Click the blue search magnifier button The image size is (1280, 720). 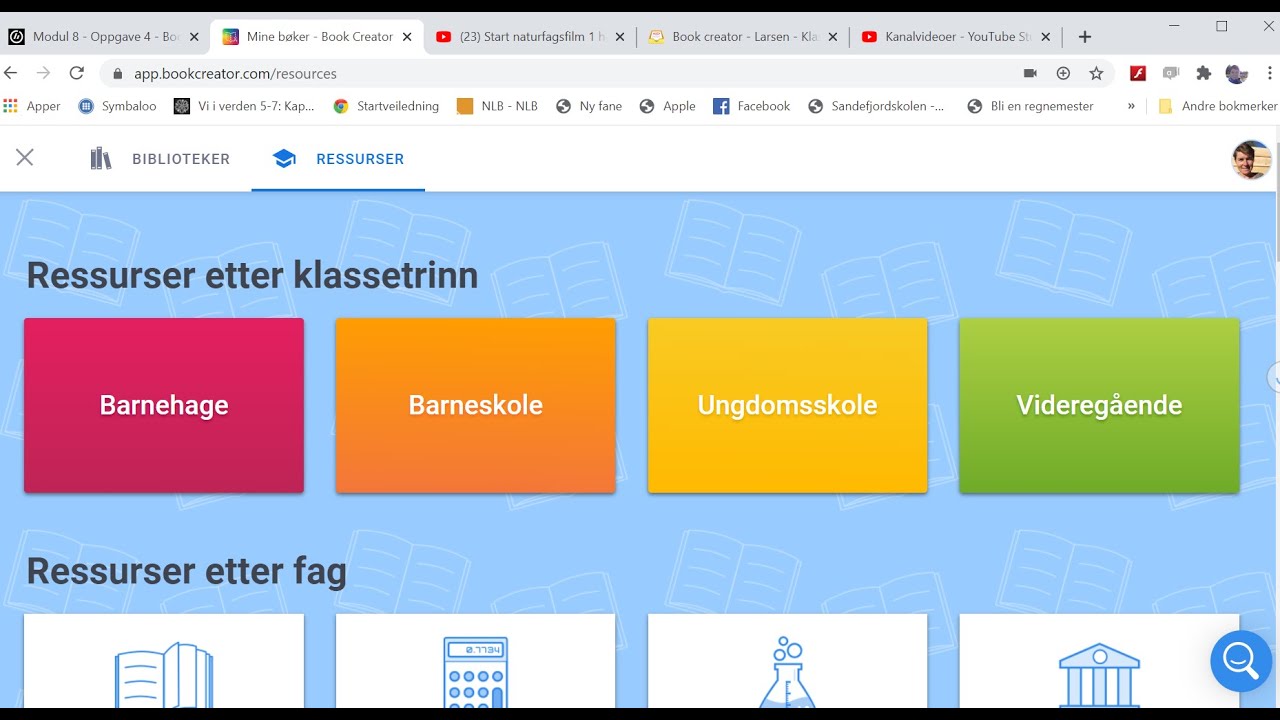(1241, 661)
